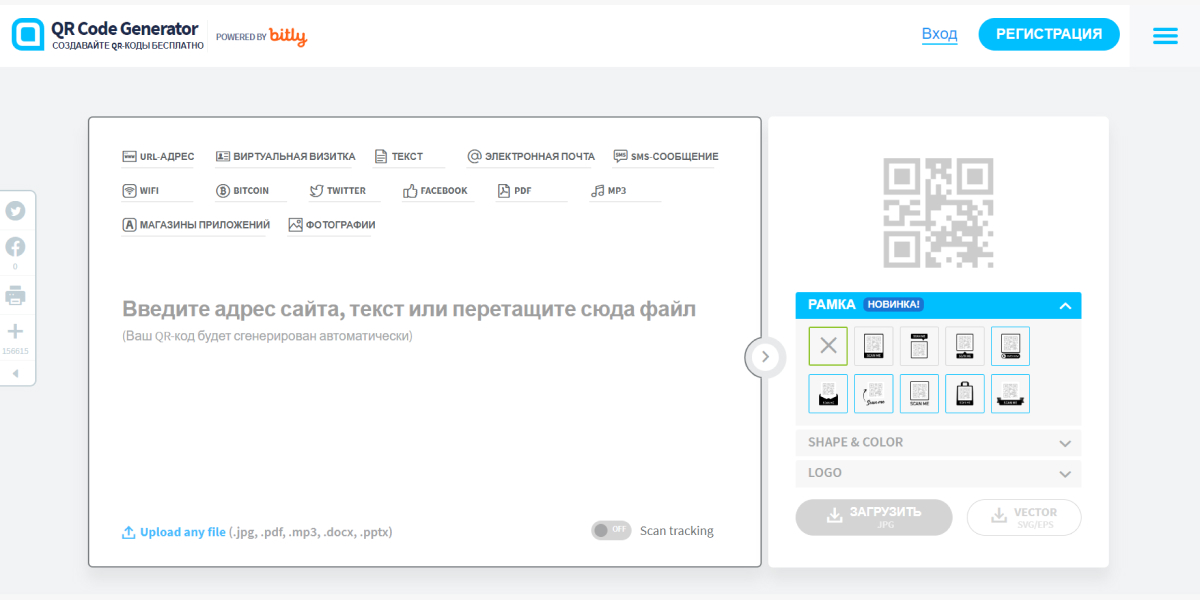Click the Регистрация button

click(1049, 34)
